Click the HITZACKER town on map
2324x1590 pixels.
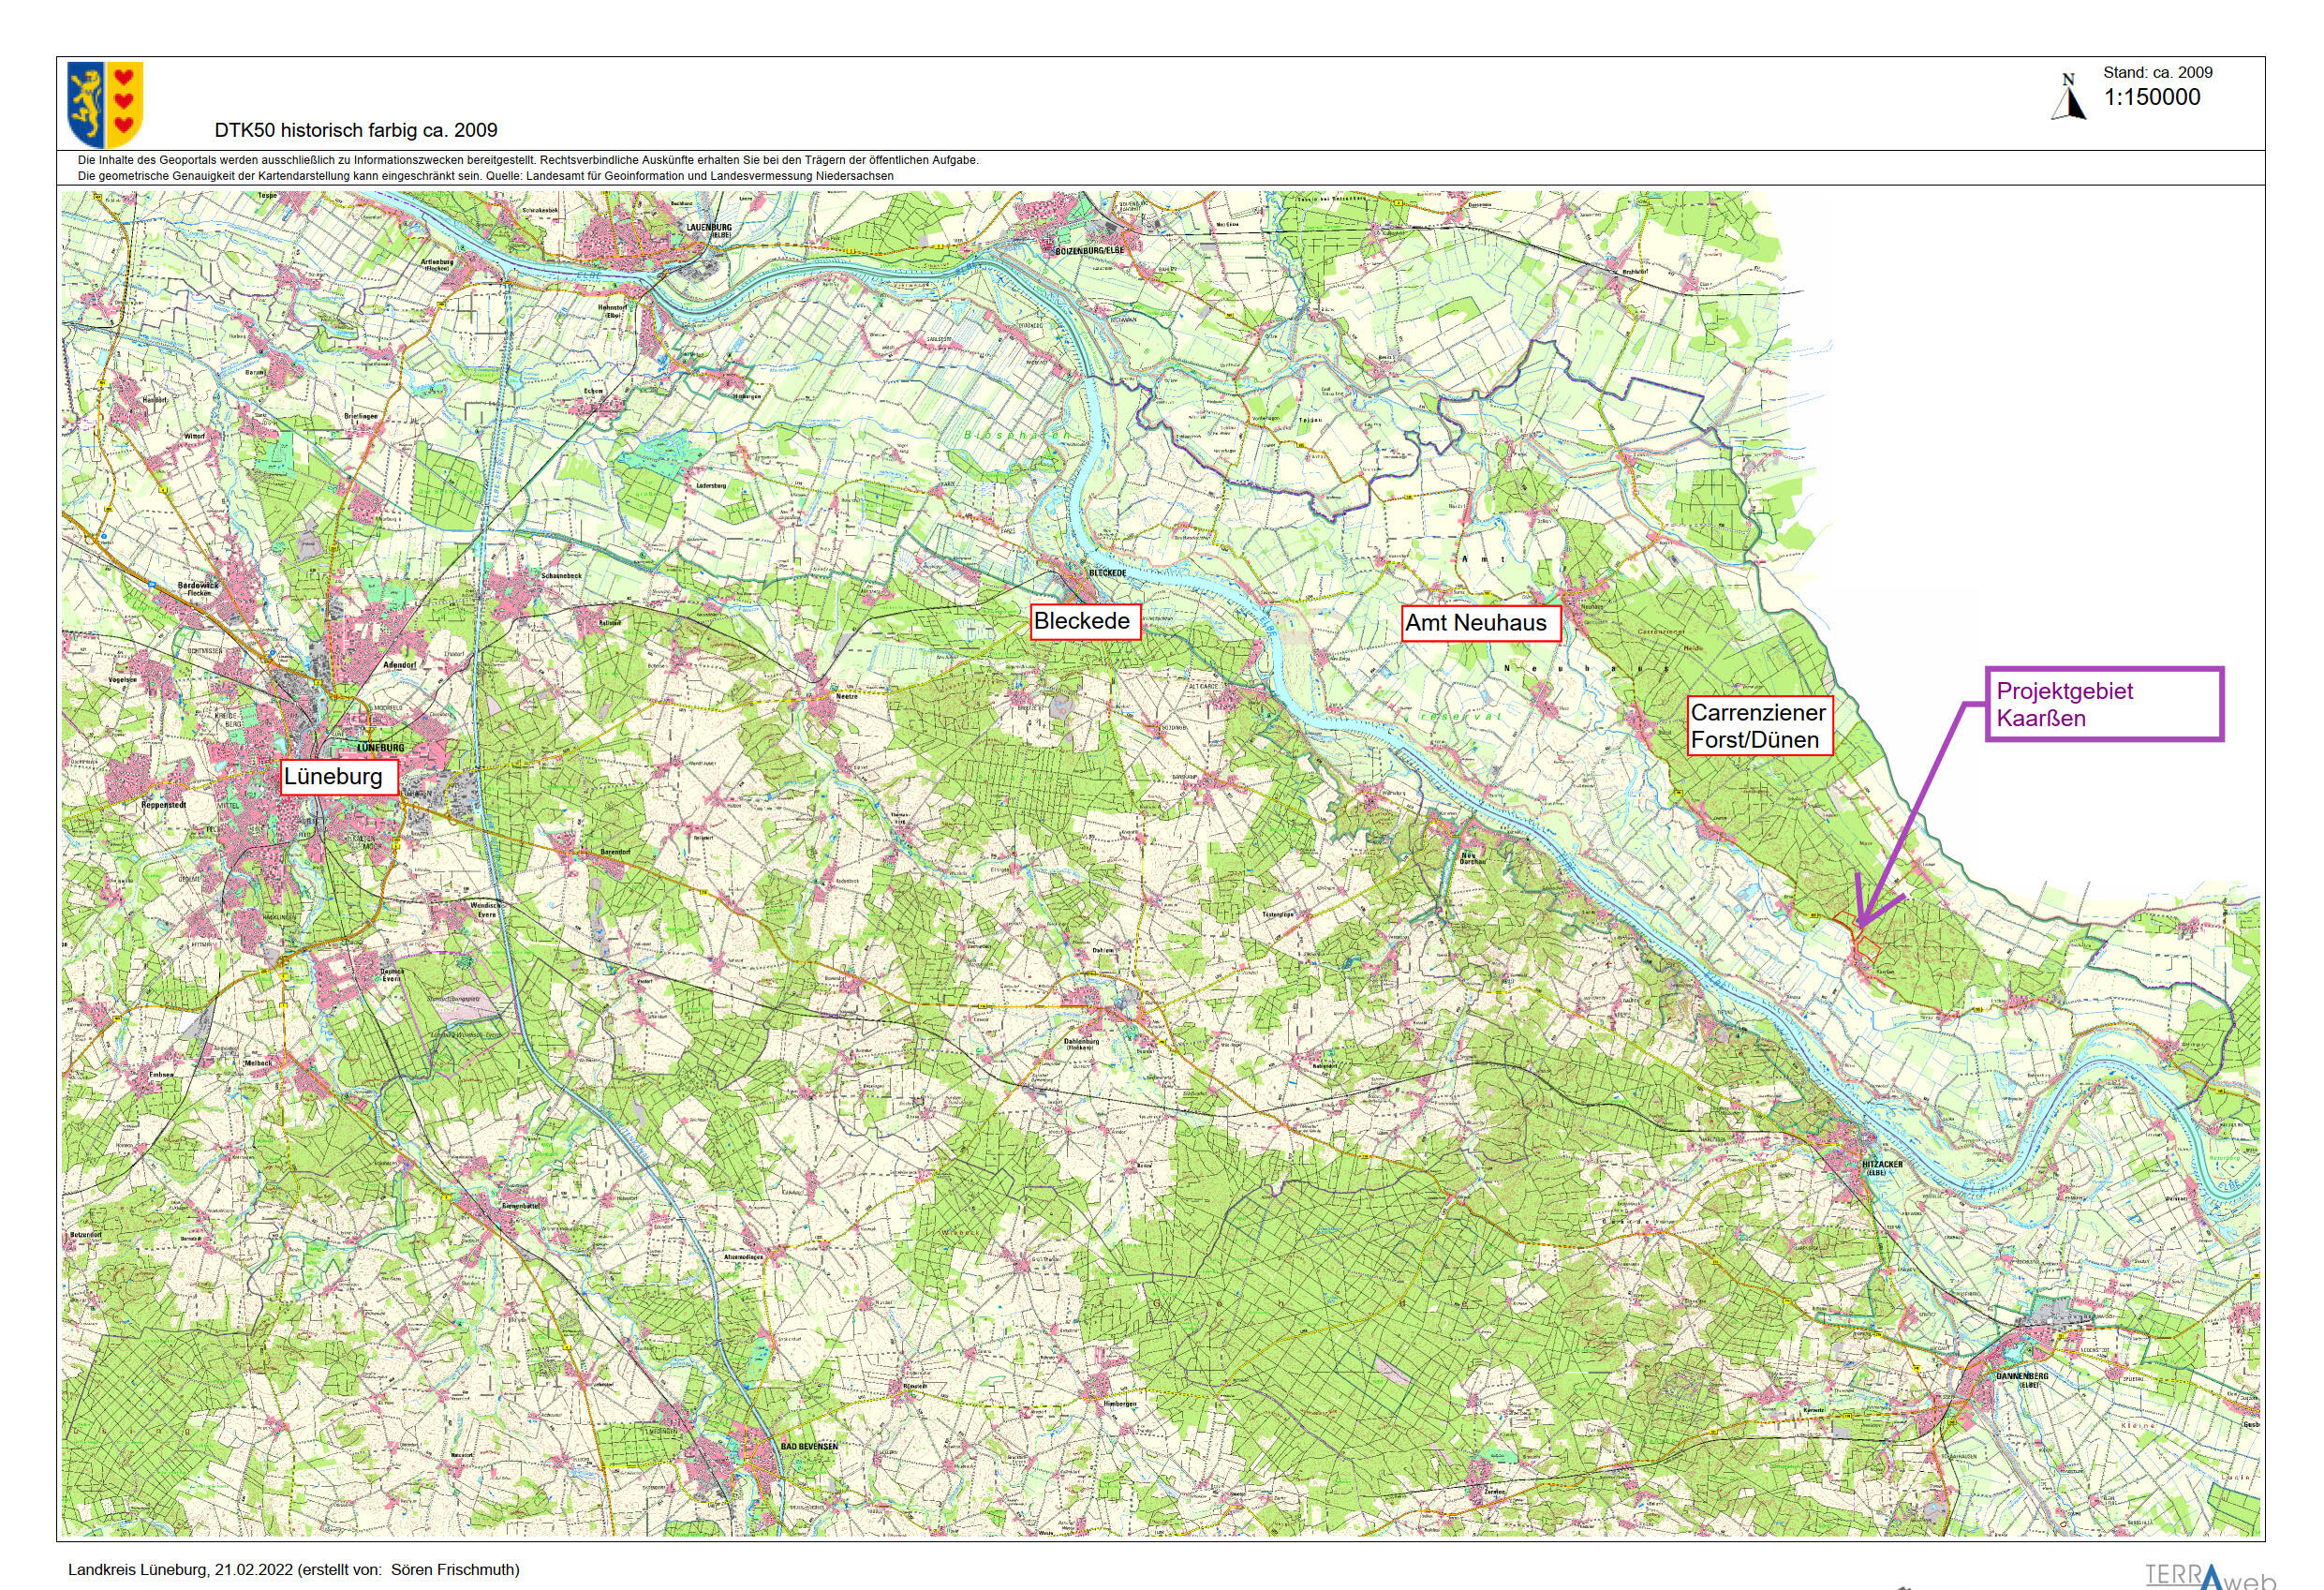click(x=1882, y=1165)
